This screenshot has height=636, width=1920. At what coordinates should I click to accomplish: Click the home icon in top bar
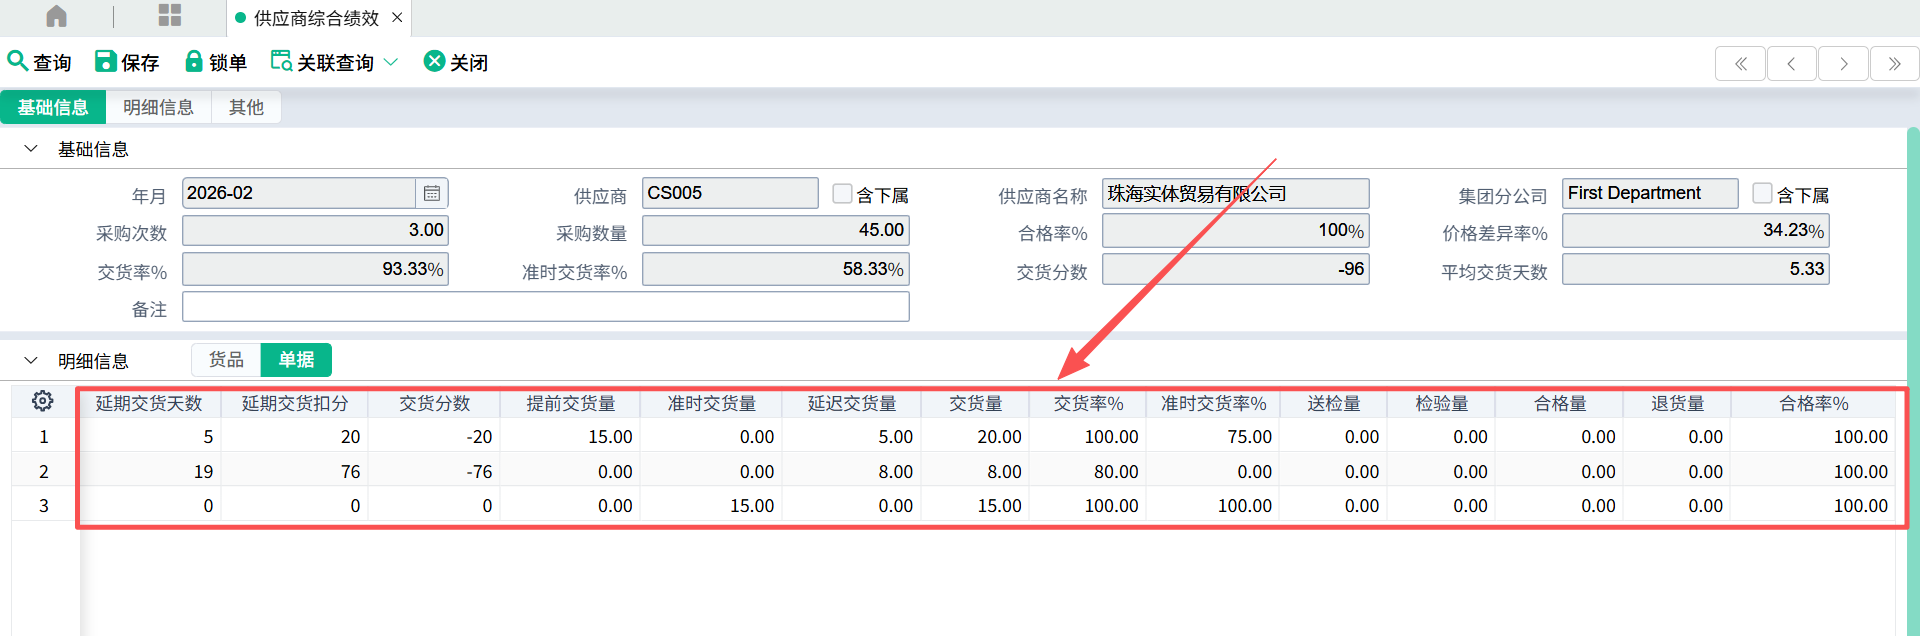point(57,17)
